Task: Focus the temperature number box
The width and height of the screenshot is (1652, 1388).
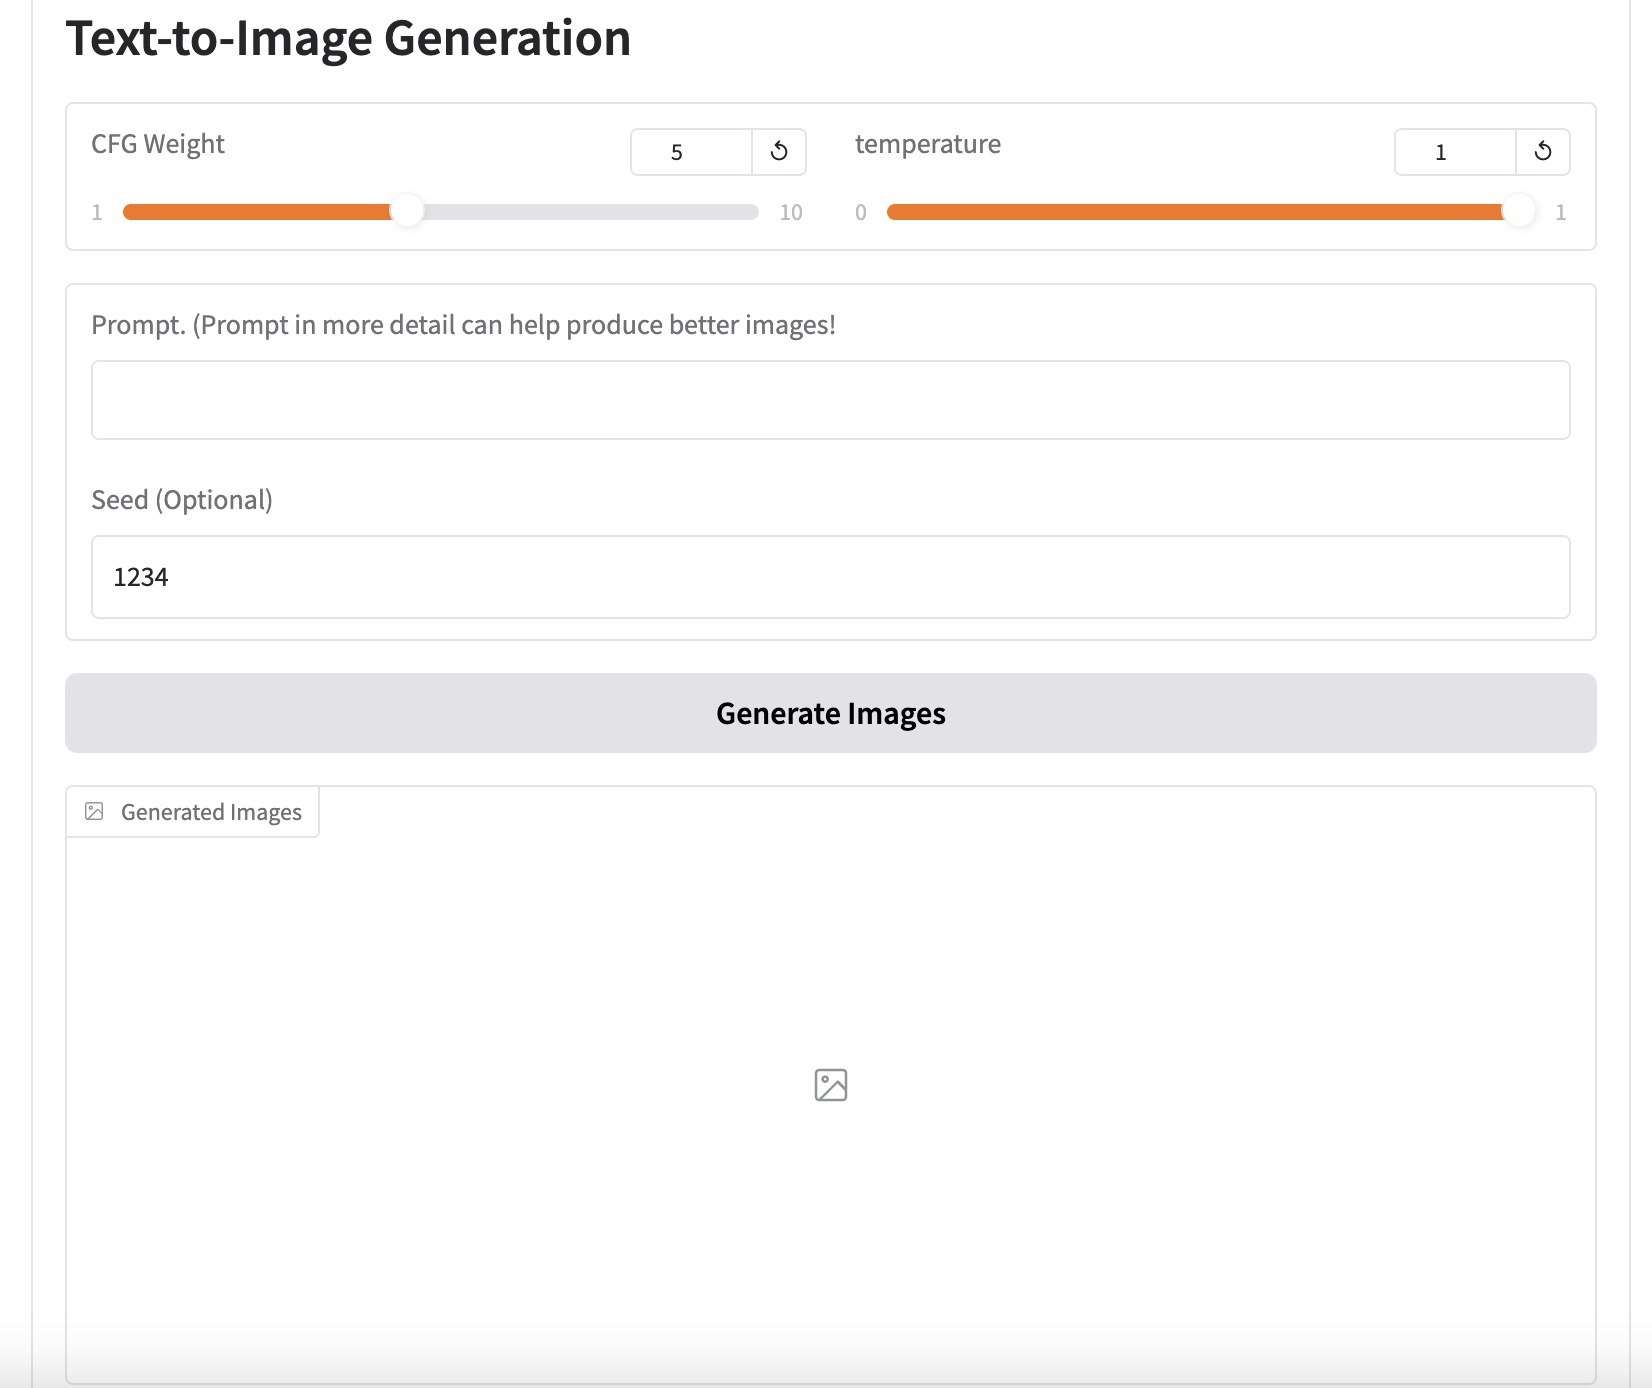Action: pyautogui.click(x=1455, y=152)
